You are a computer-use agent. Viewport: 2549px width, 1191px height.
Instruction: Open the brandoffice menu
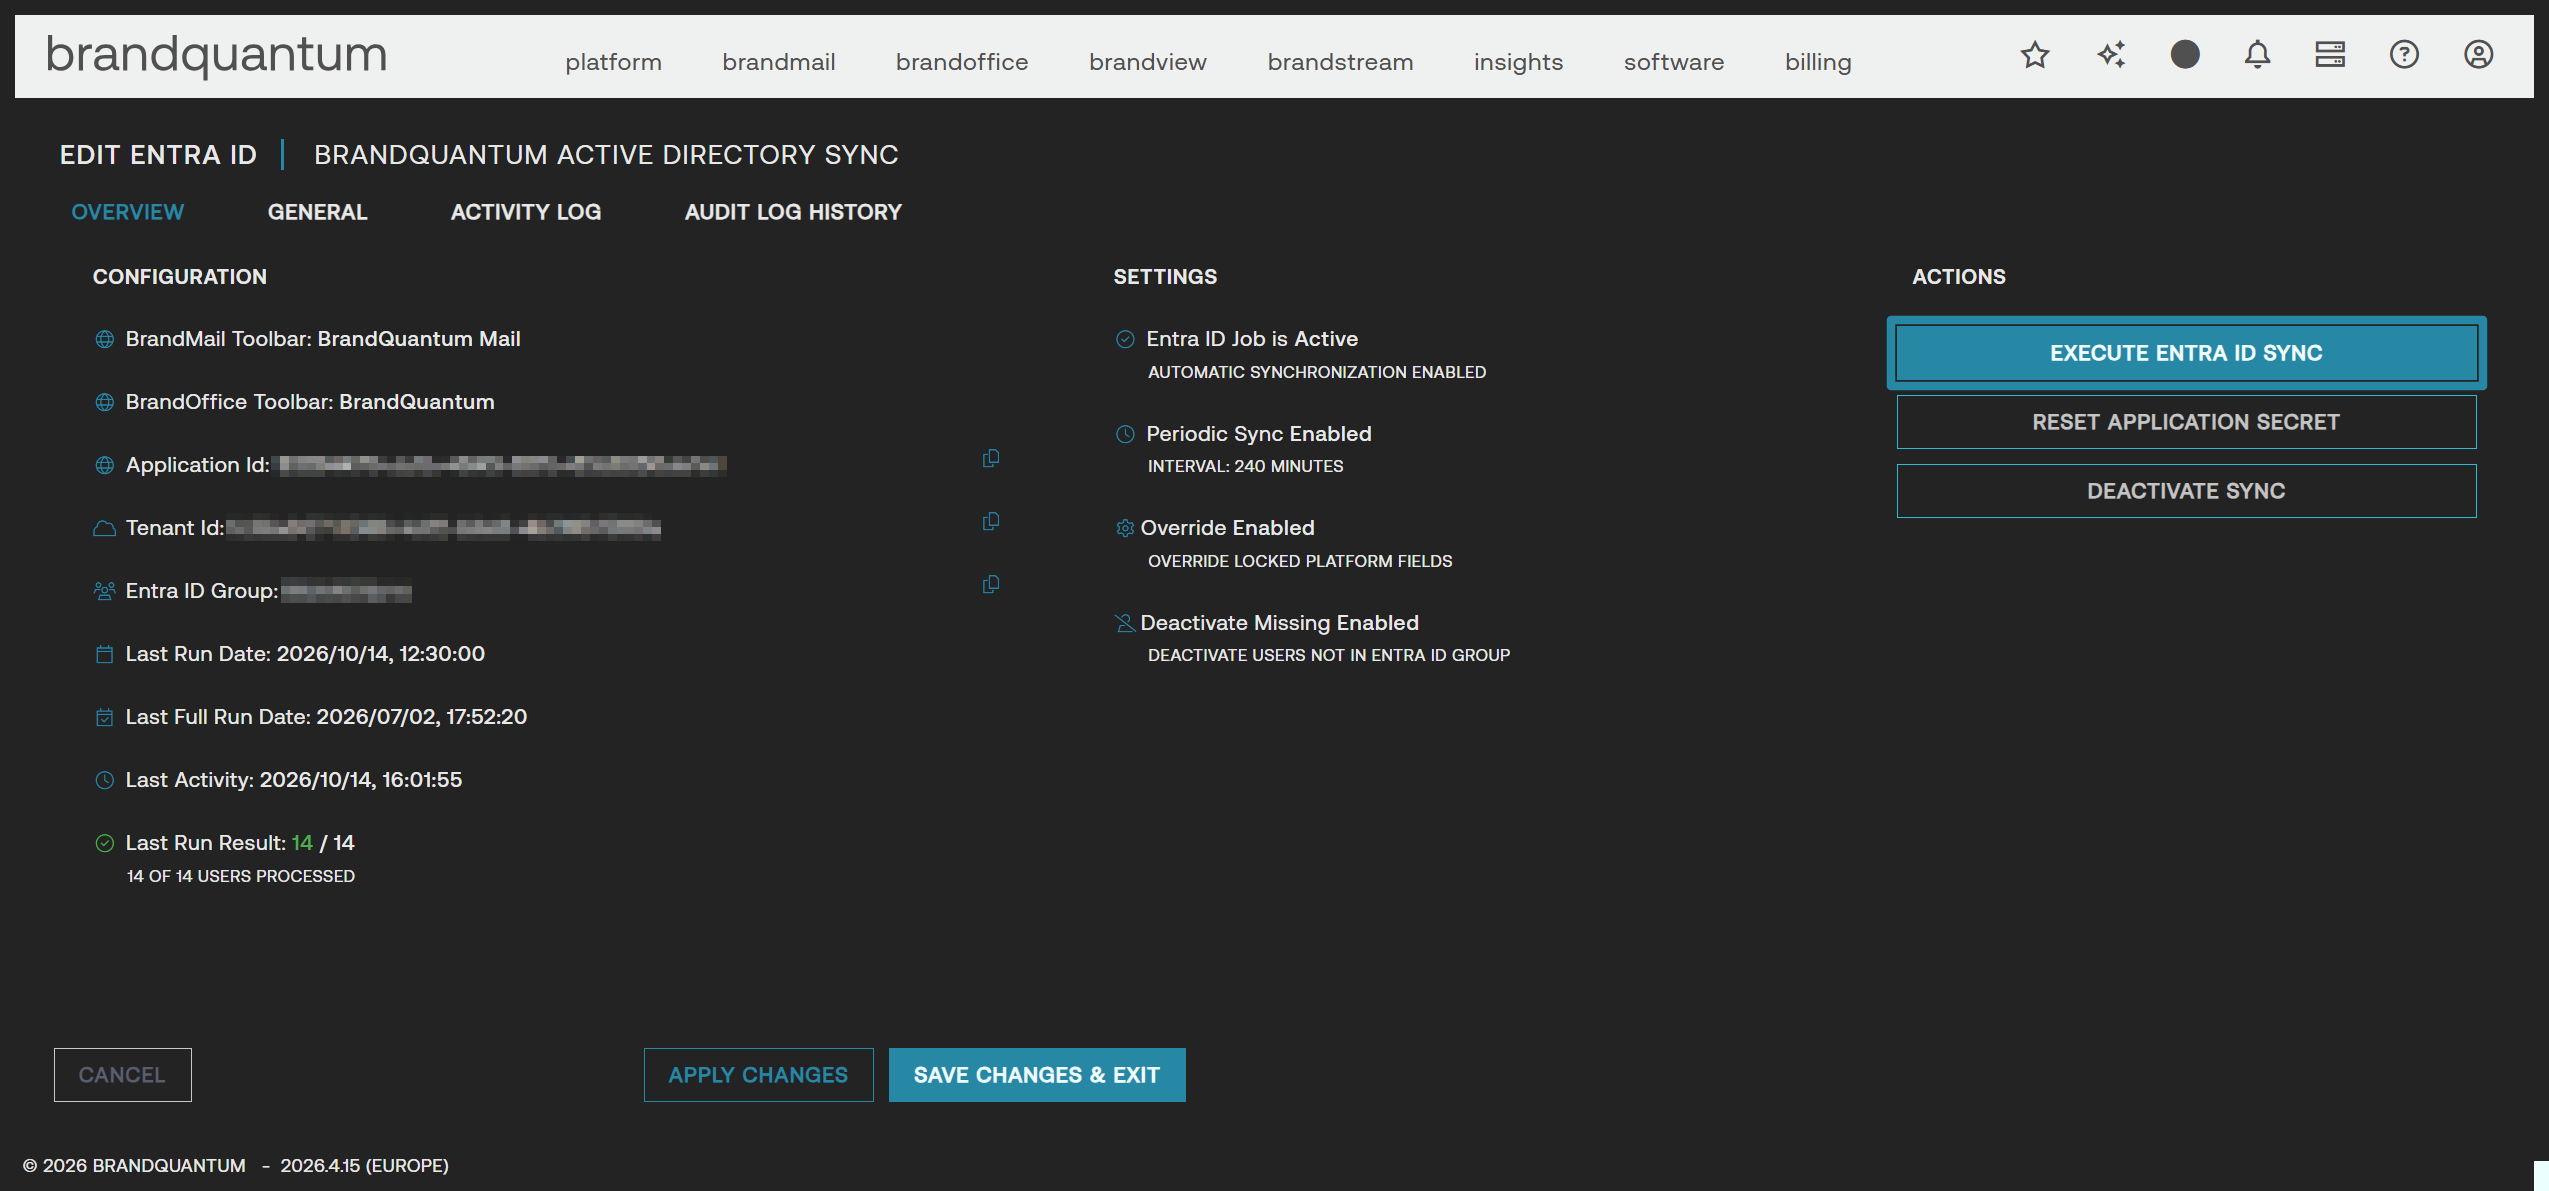pyautogui.click(x=962, y=62)
